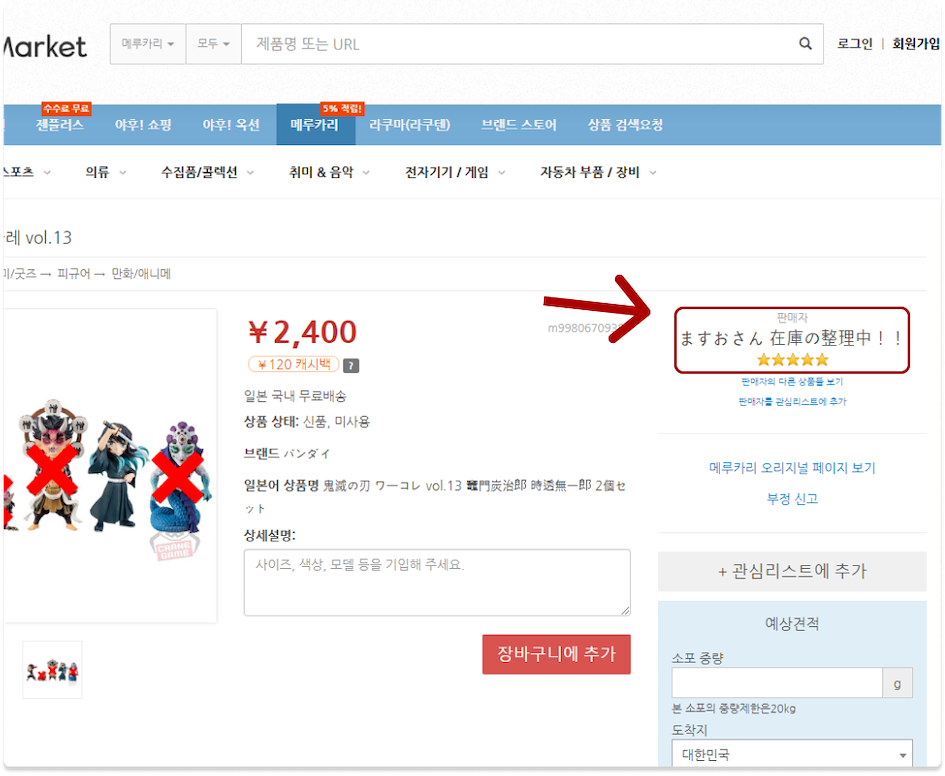Click the cashback help question mark icon
The image size is (945, 776).
point(351,365)
